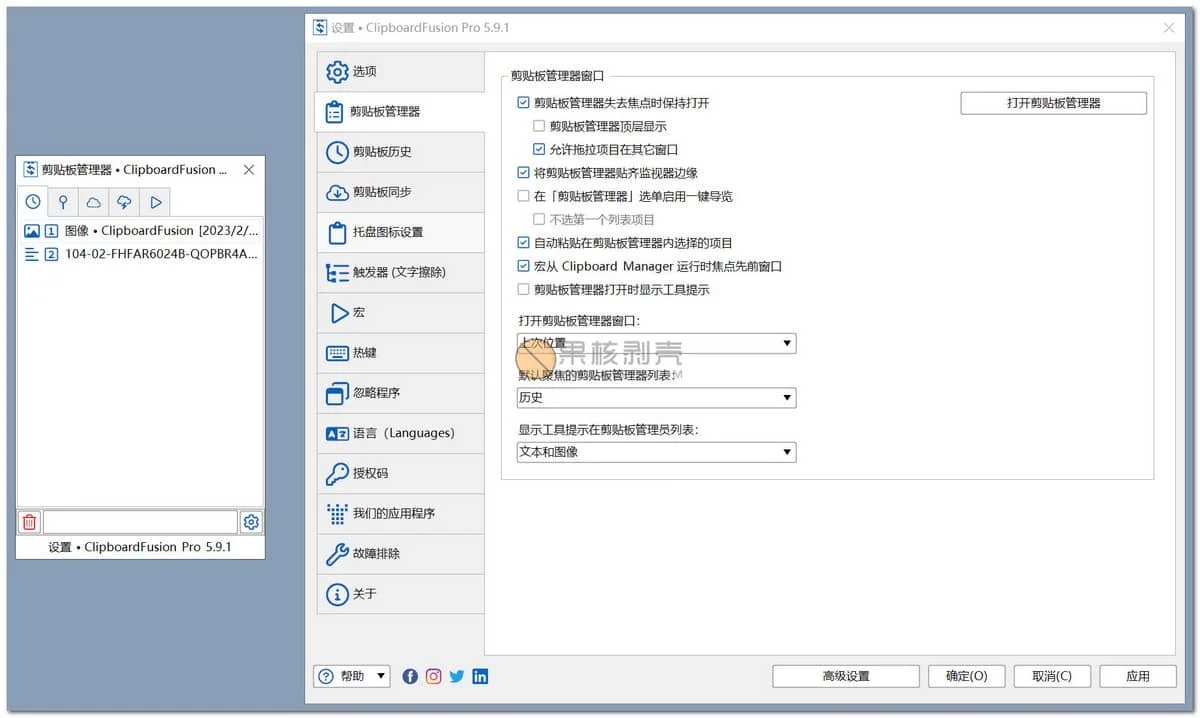Open the gear icon beside the search box
This screenshot has height=718, width=1200.
click(x=251, y=521)
